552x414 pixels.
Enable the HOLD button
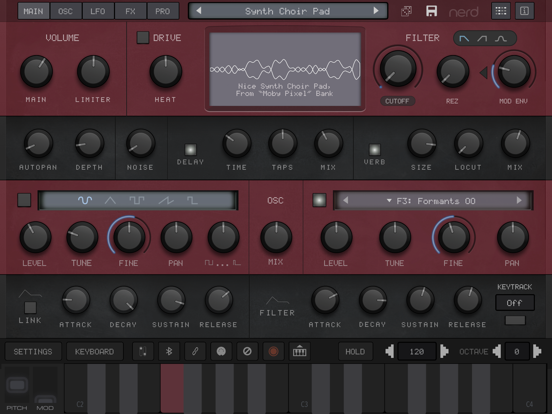[x=355, y=351]
